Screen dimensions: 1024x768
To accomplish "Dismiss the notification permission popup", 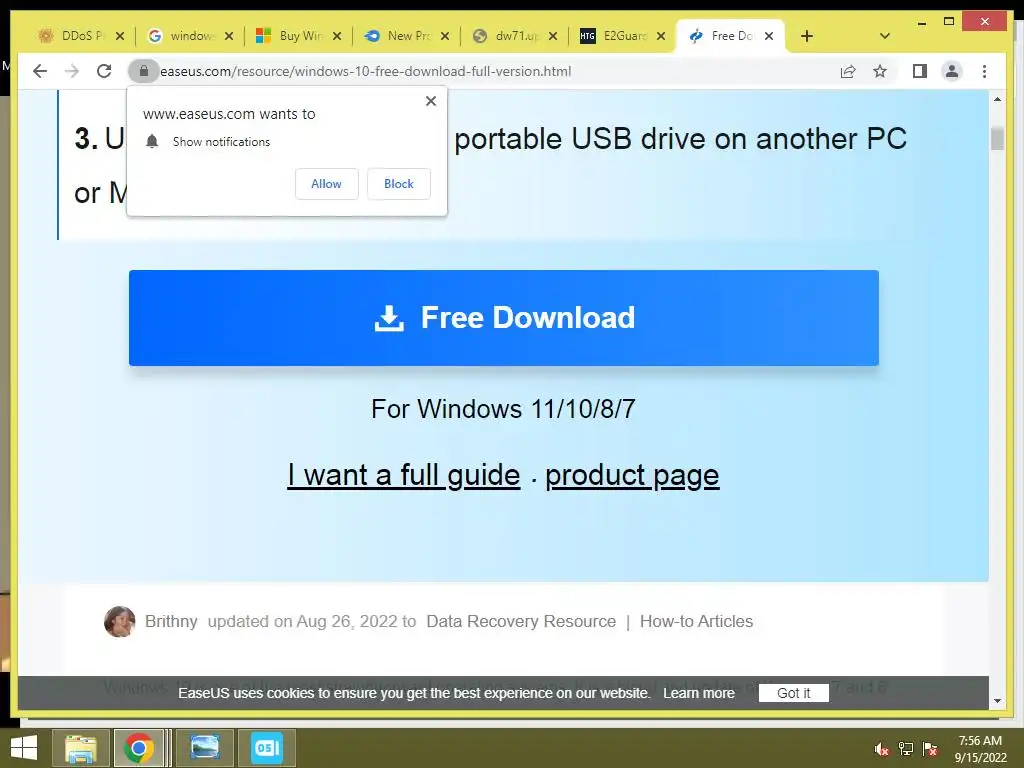I will click(430, 101).
